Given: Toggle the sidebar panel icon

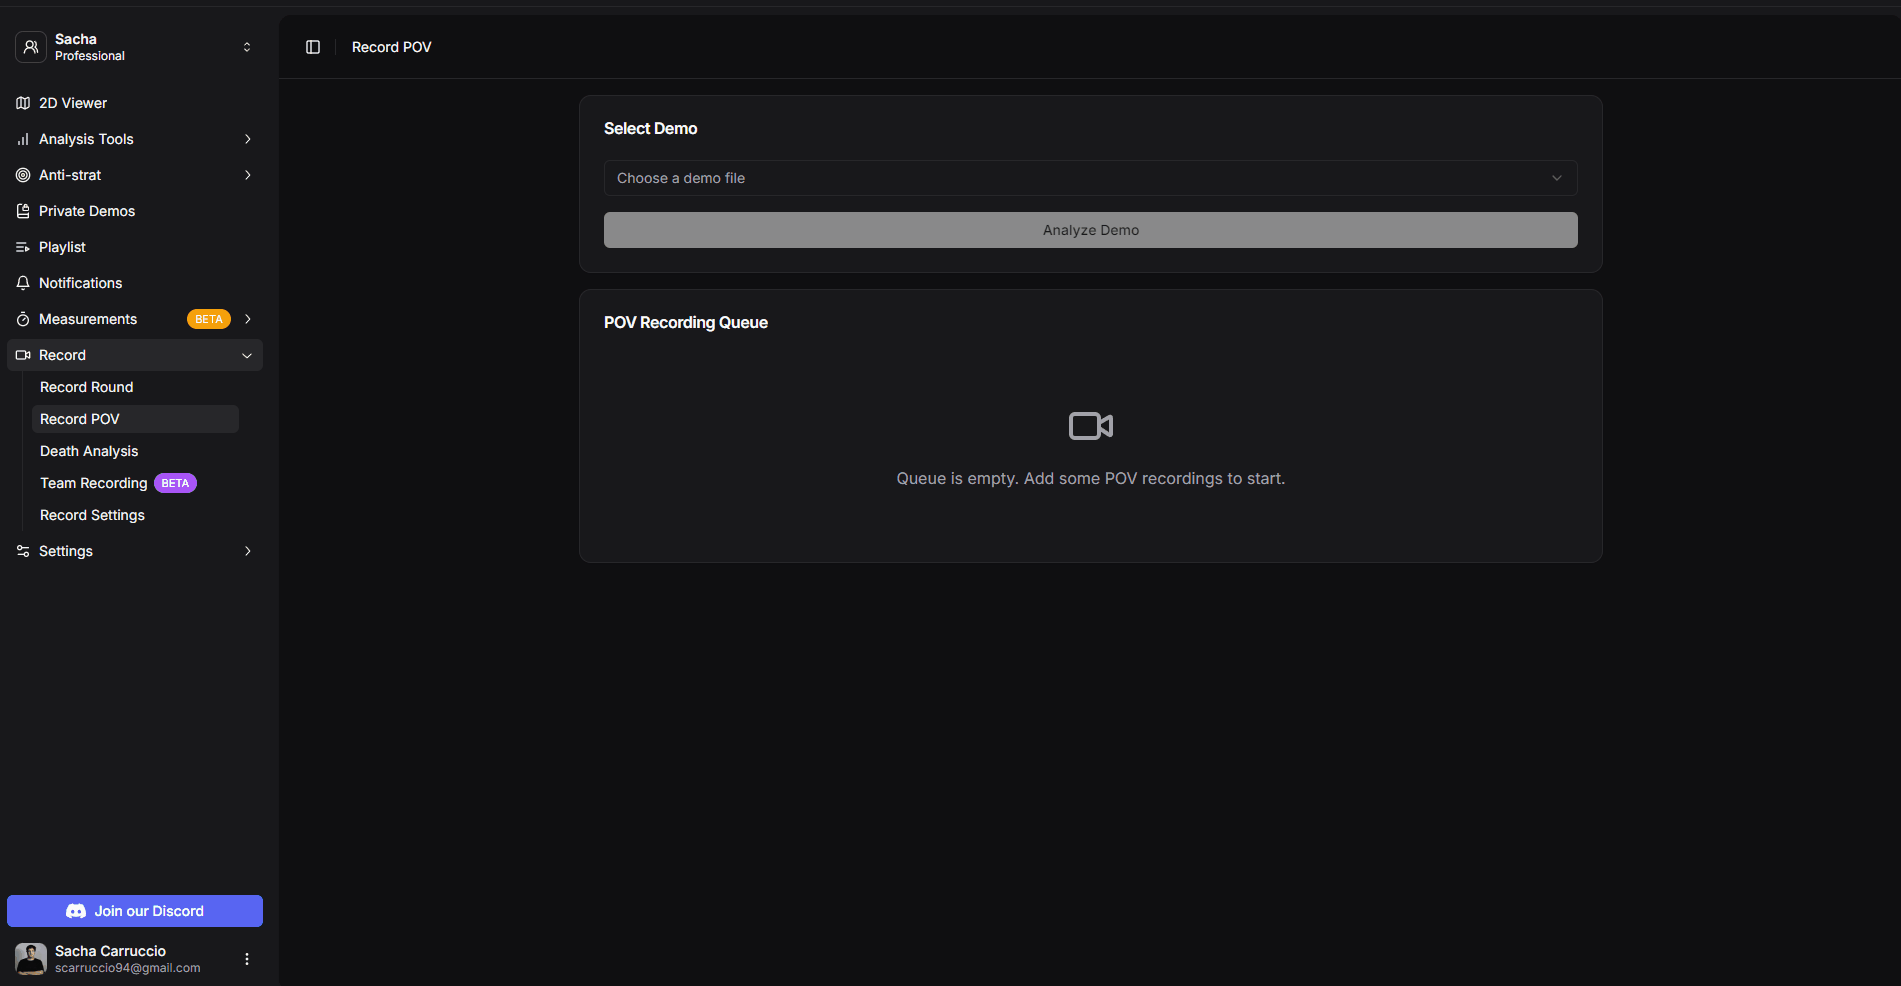Looking at the screenshot, I should (x=313, y=47).
